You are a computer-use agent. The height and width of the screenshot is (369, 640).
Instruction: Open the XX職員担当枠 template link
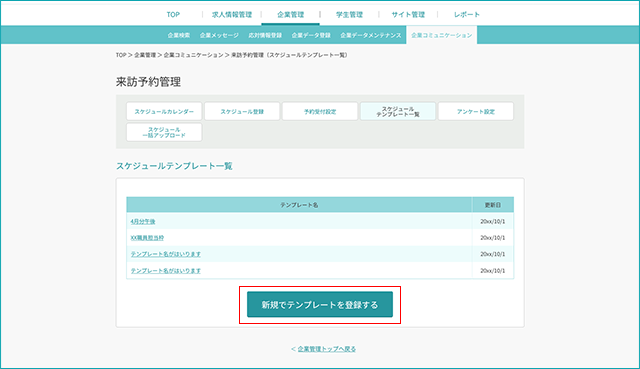147,238
